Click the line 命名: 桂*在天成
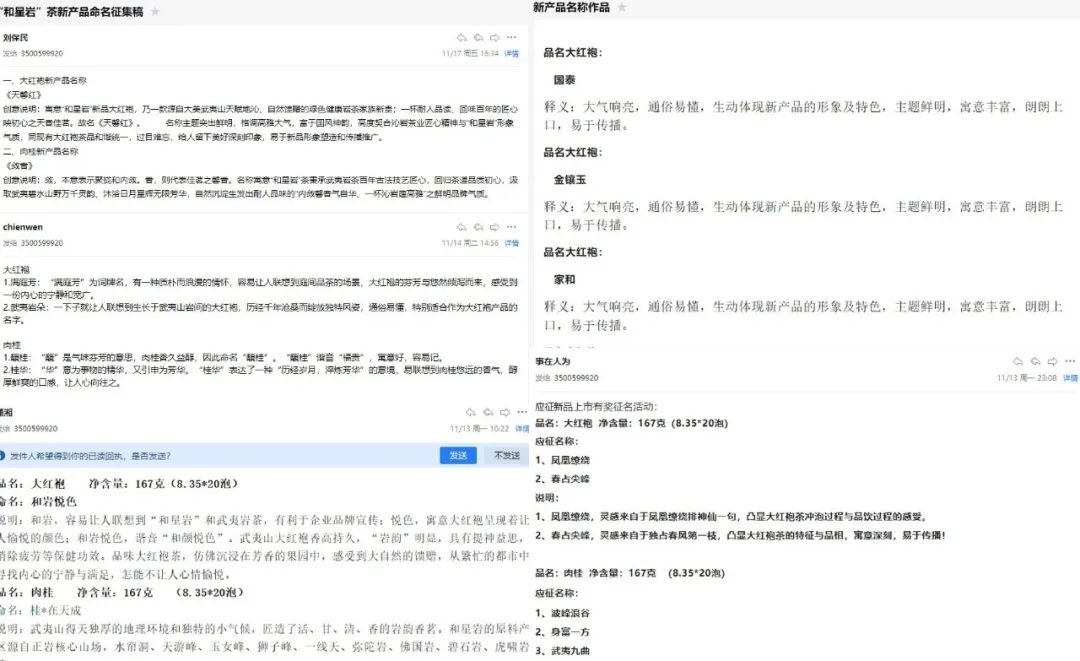 (x=41, y=611)
